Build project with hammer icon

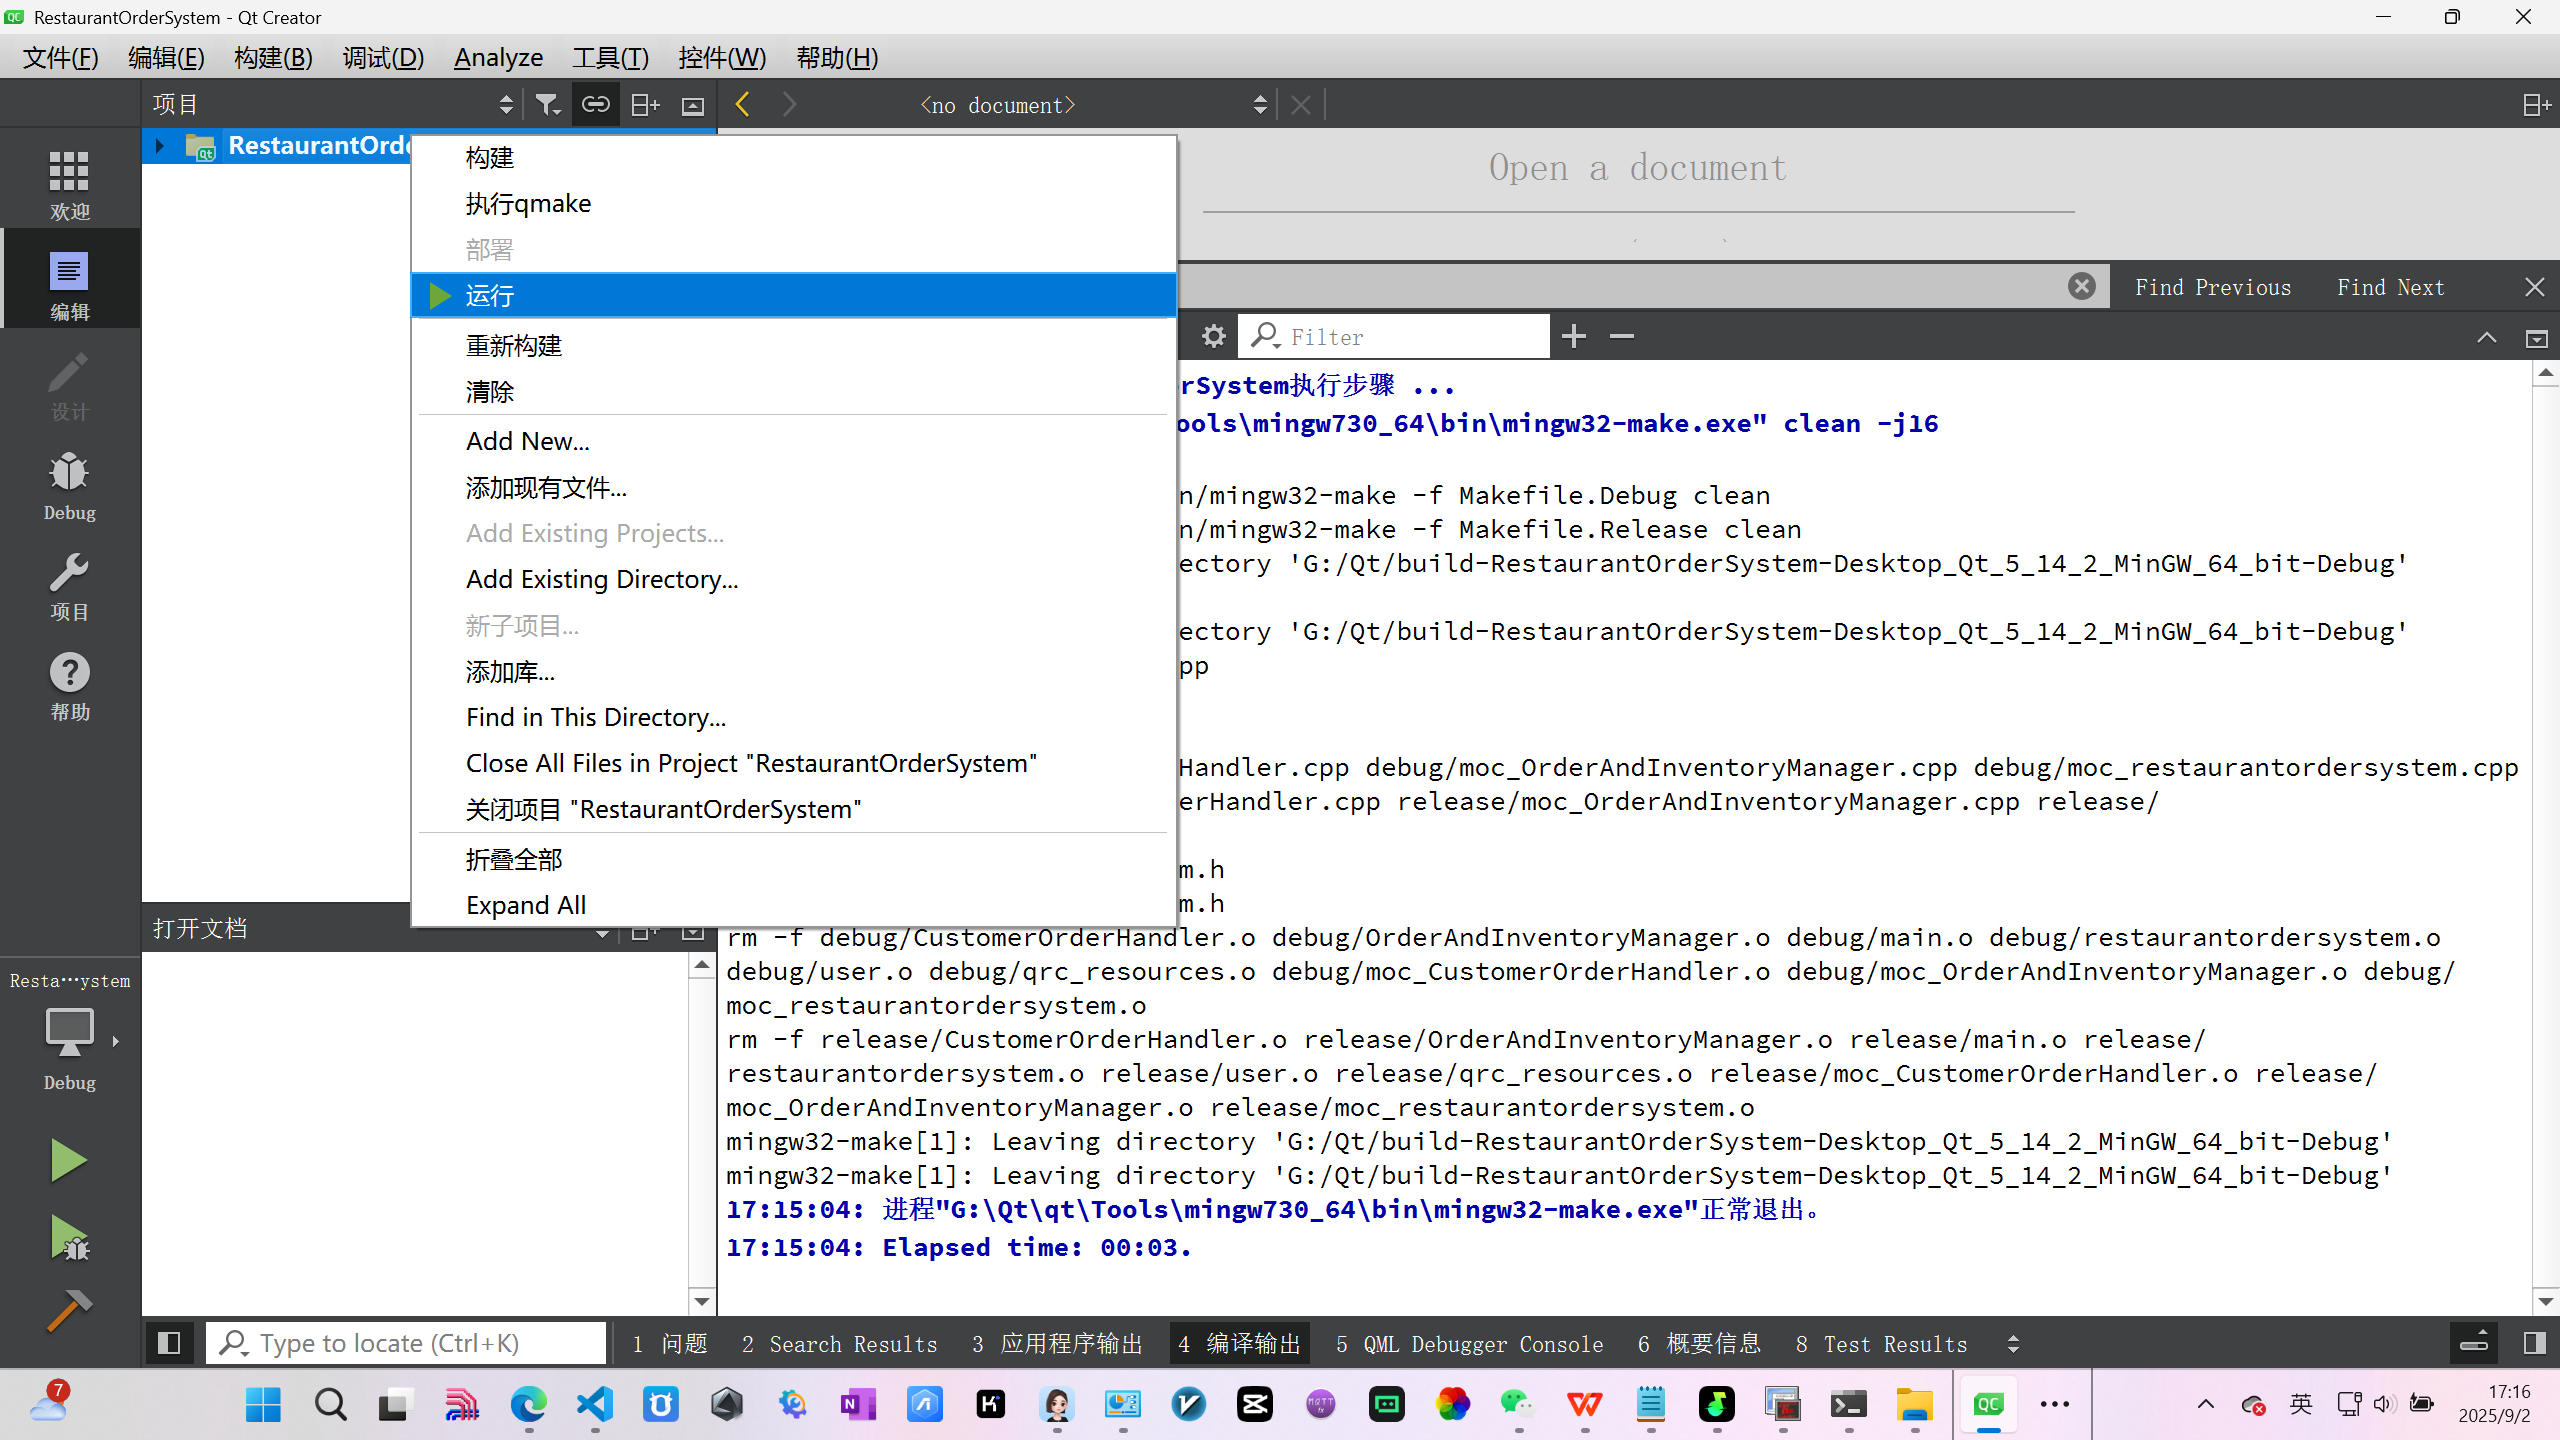pyautogui.click(x=68, y=1310)
